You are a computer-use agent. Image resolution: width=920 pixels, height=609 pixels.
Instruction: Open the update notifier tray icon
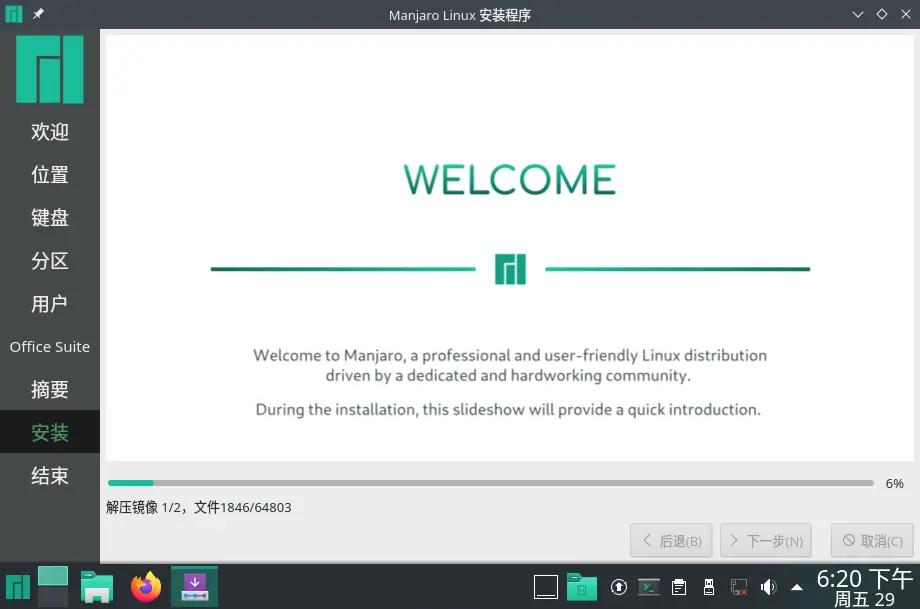pos(619,587)
